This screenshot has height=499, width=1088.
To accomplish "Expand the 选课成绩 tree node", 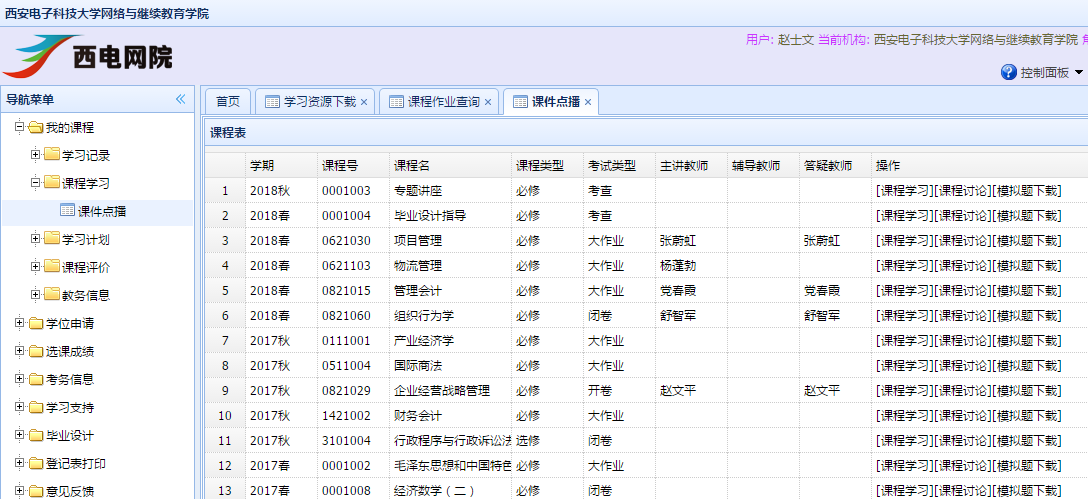I will (x=19, y=352).
